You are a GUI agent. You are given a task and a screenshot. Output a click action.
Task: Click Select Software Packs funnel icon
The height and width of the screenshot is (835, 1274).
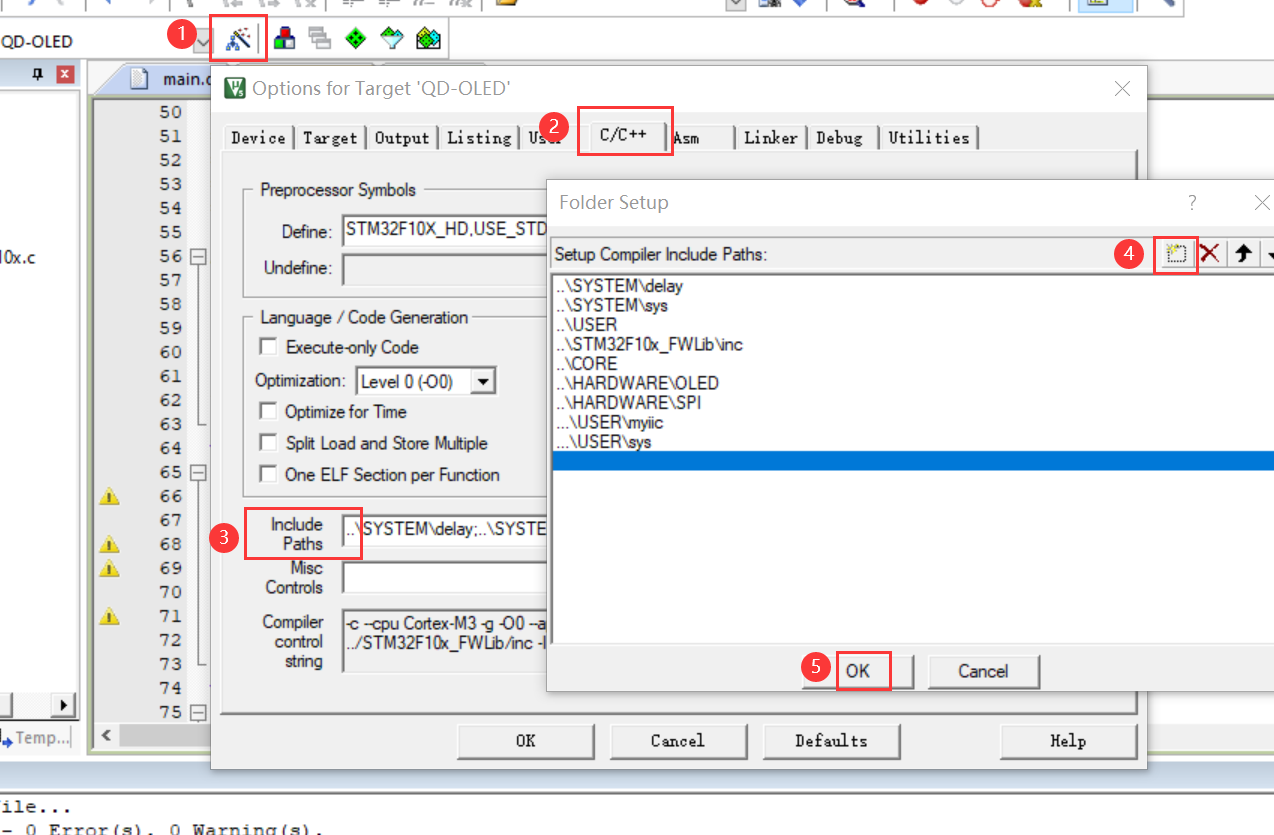392,39
